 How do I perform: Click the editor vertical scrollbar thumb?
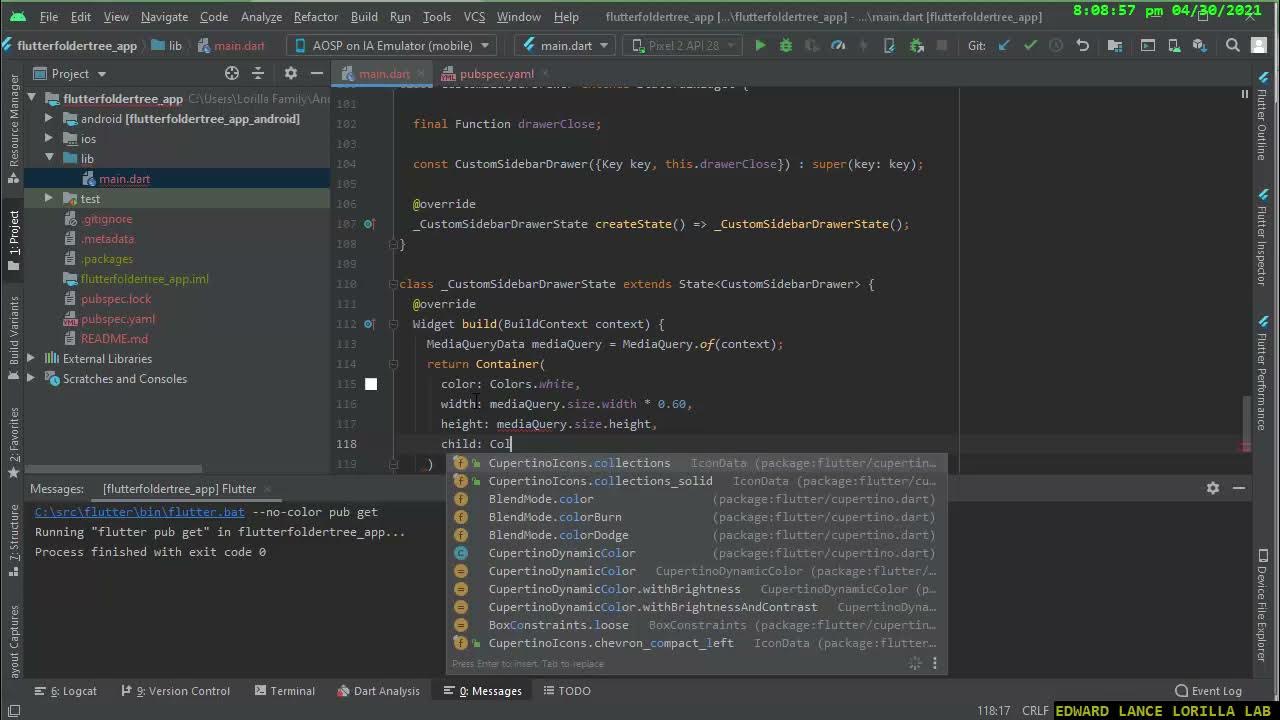pos(1245,425)
